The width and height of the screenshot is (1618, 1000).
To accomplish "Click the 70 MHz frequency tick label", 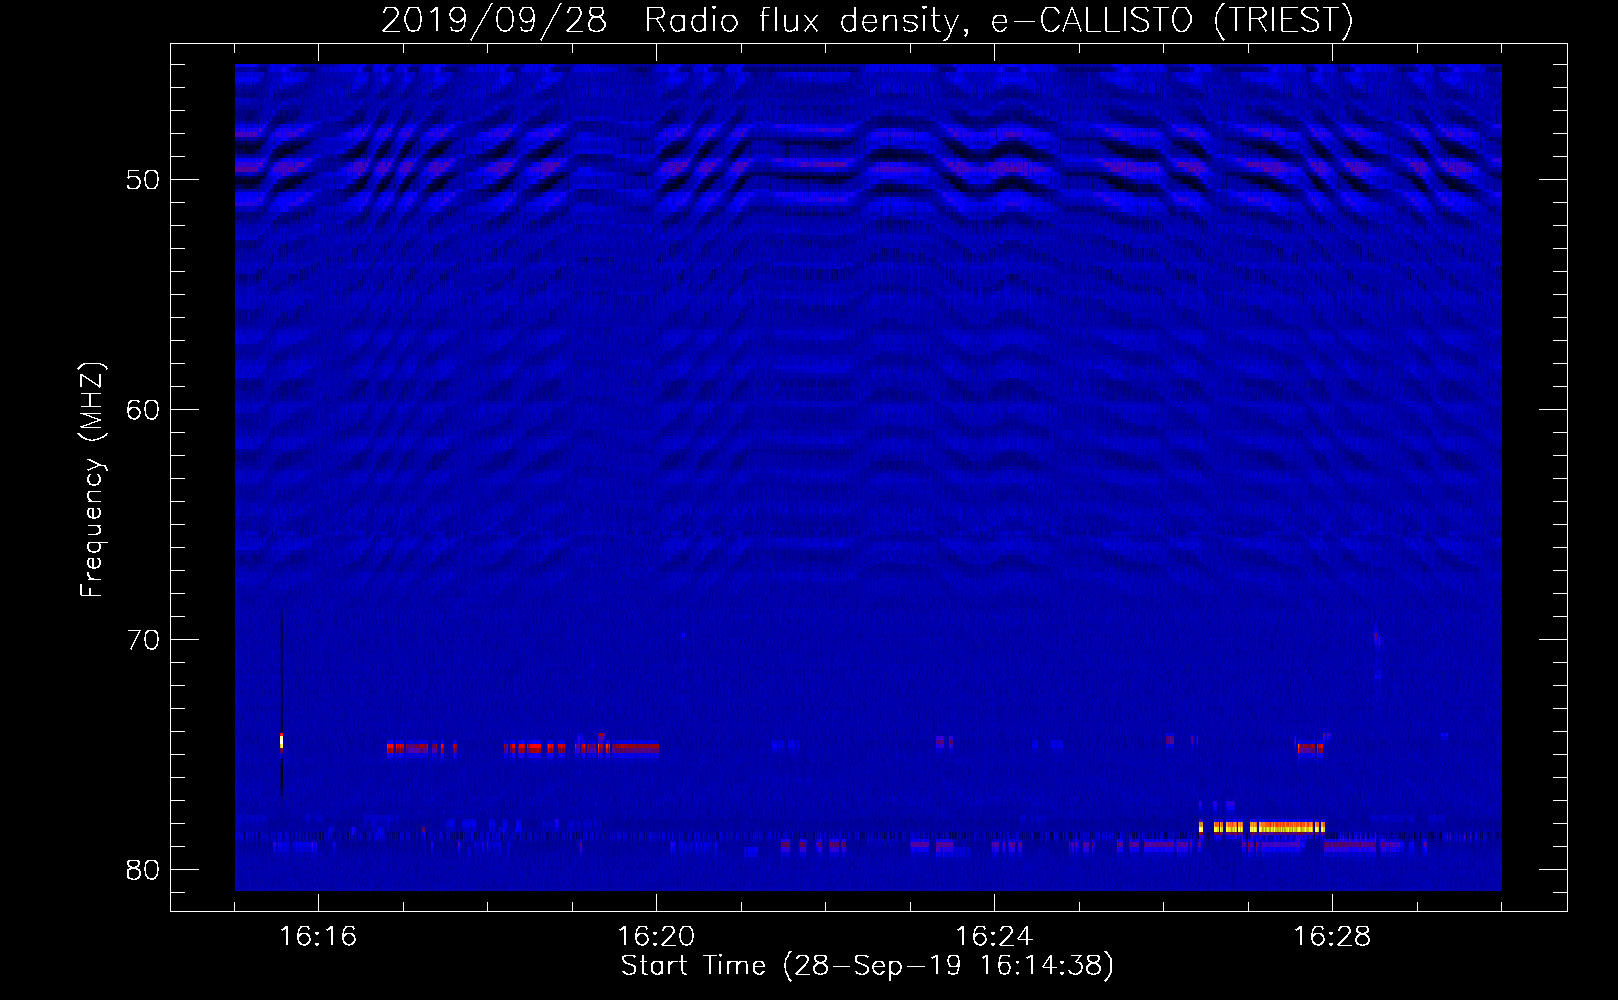I will click(x=143, y=640).
